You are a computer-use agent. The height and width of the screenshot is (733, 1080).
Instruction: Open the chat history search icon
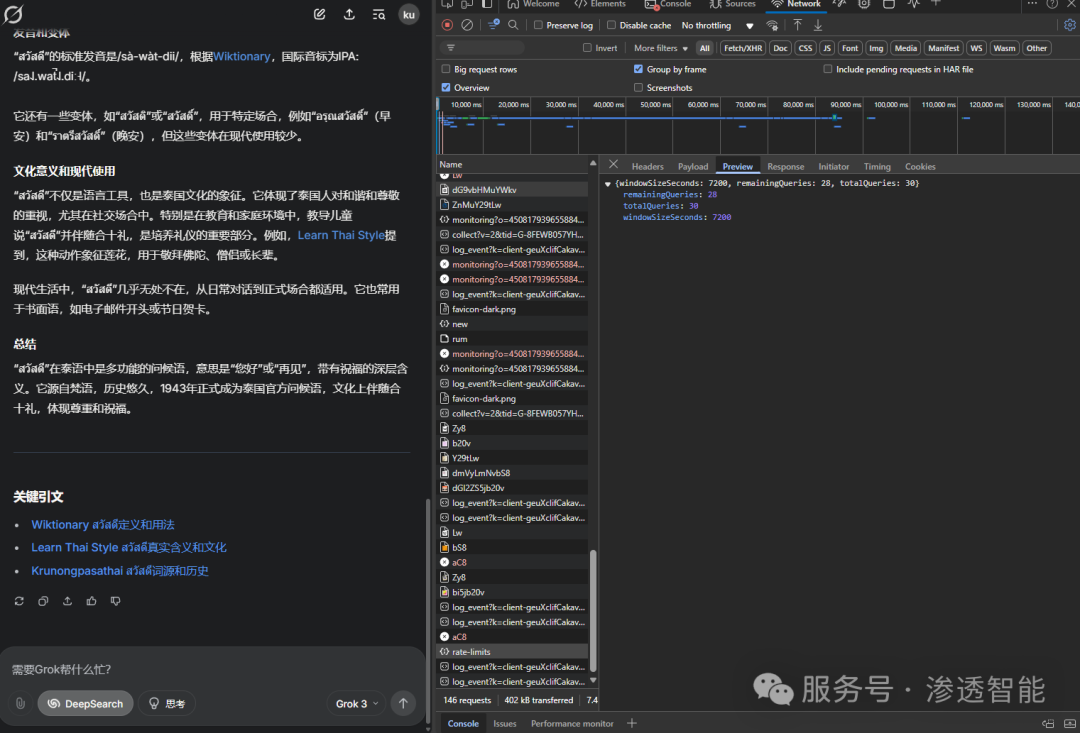click(379, 14)
